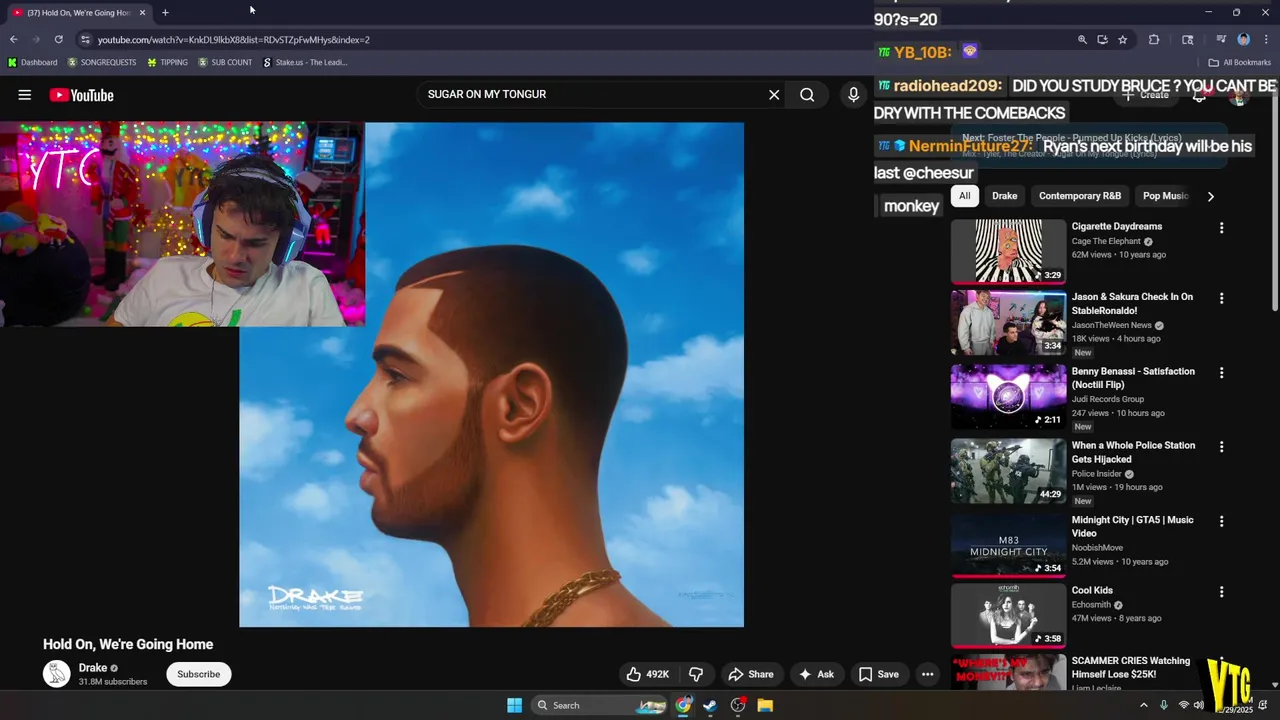The height and width of the screenshot is (720, 1280).
Task: Select the Drake filter chip
Action: [1004, 196]
